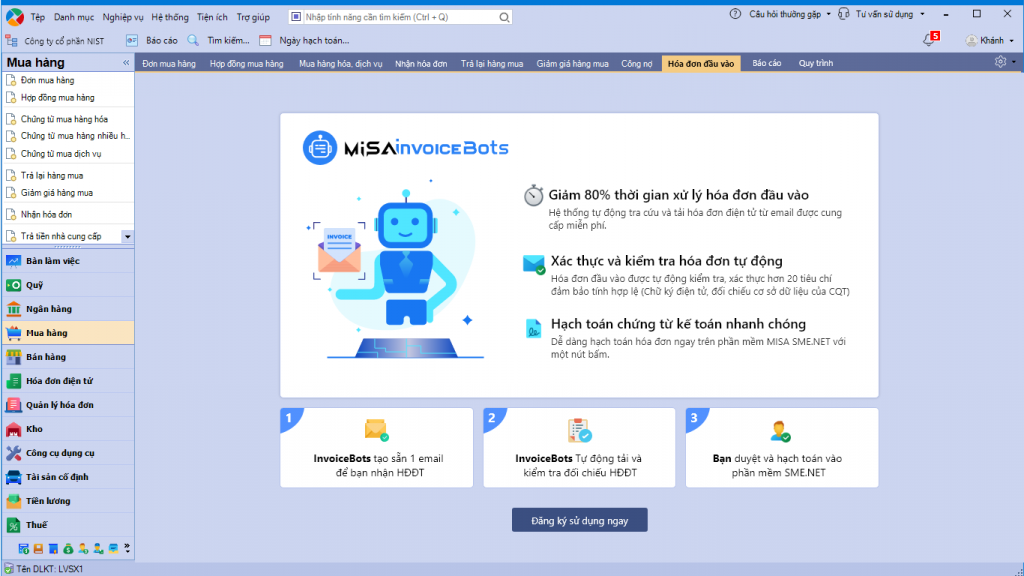Click the search magnifier in search box
Image resolution: width=1024 pixels, height=576 pixels.
tap(504, 17)
